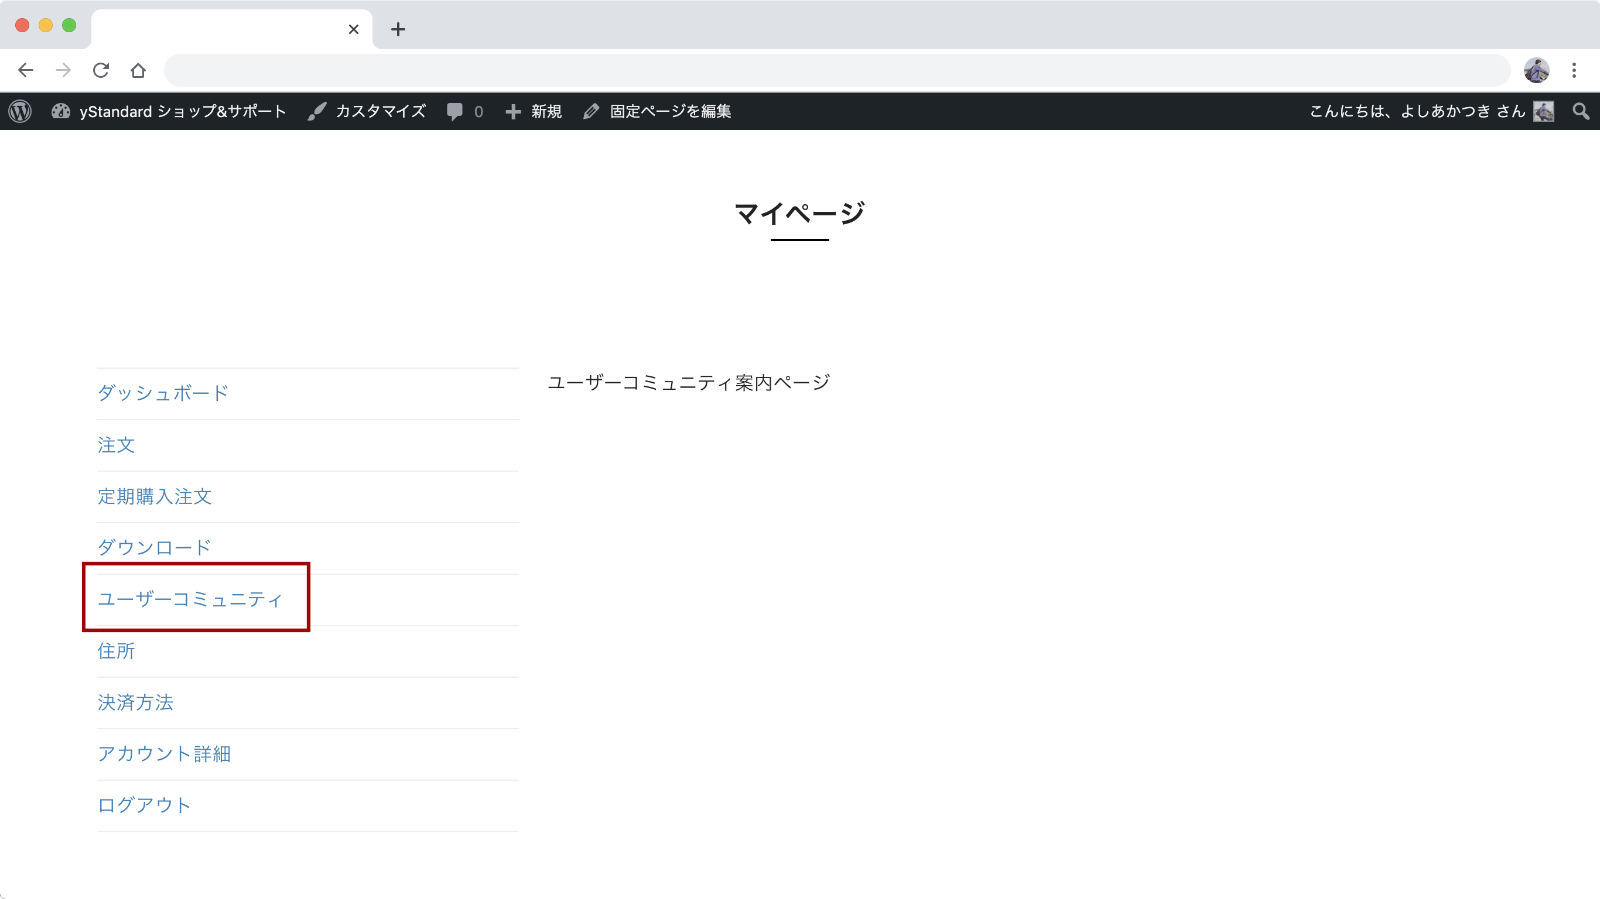This screenshot has width=1600, height=899.
Task: Click the browser forward arrow
Action: [63, 70]
